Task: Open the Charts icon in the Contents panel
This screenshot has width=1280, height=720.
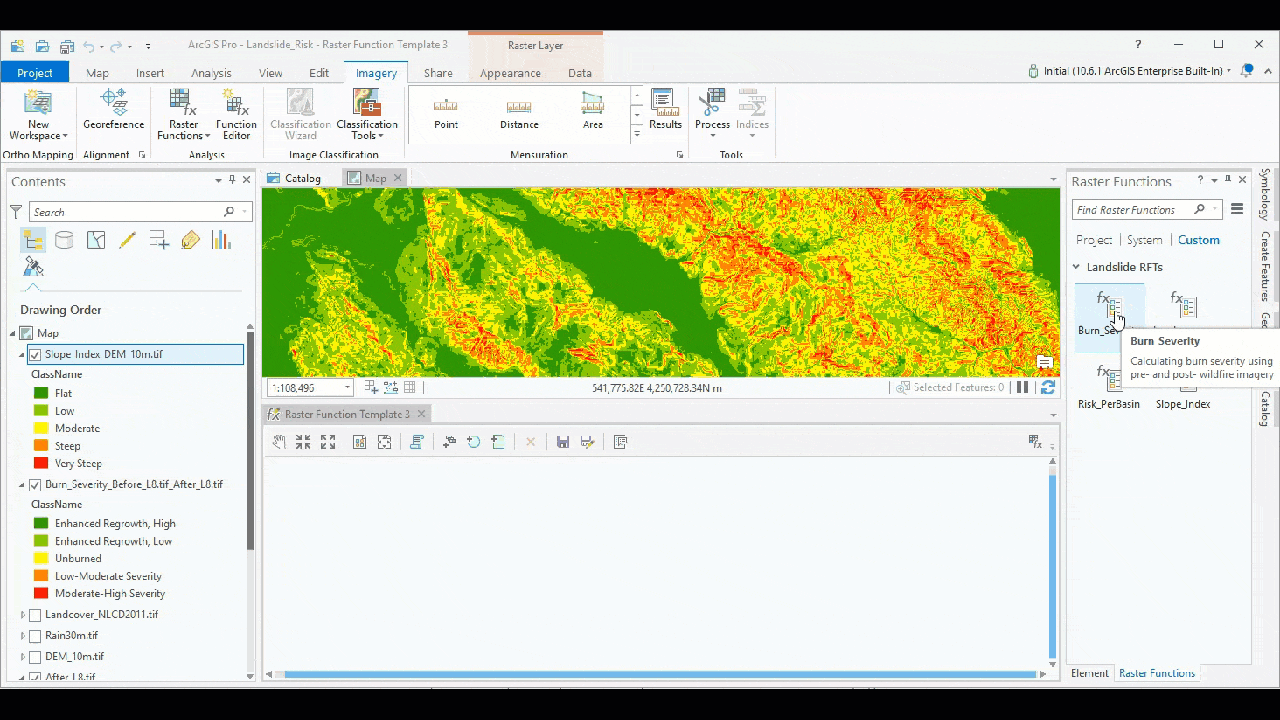Action: [221, 240]
